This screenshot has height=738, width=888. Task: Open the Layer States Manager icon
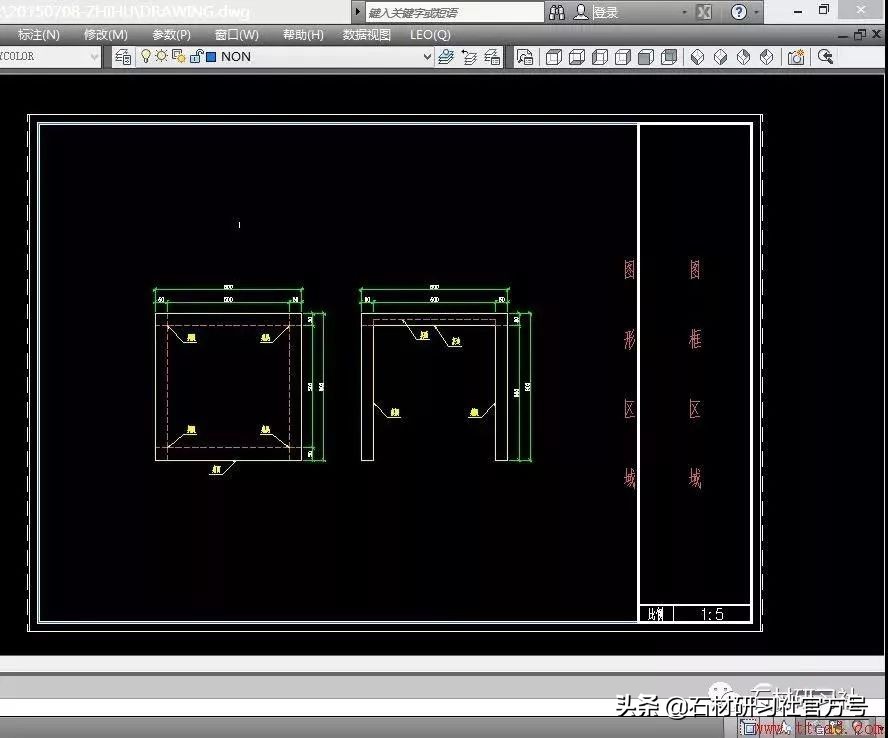pyautogui.click(x=492, y=57)
